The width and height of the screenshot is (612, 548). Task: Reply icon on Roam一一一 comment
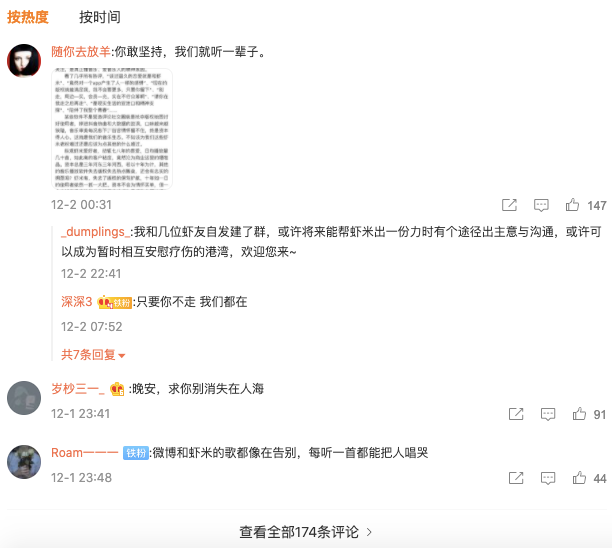point(548,478)
